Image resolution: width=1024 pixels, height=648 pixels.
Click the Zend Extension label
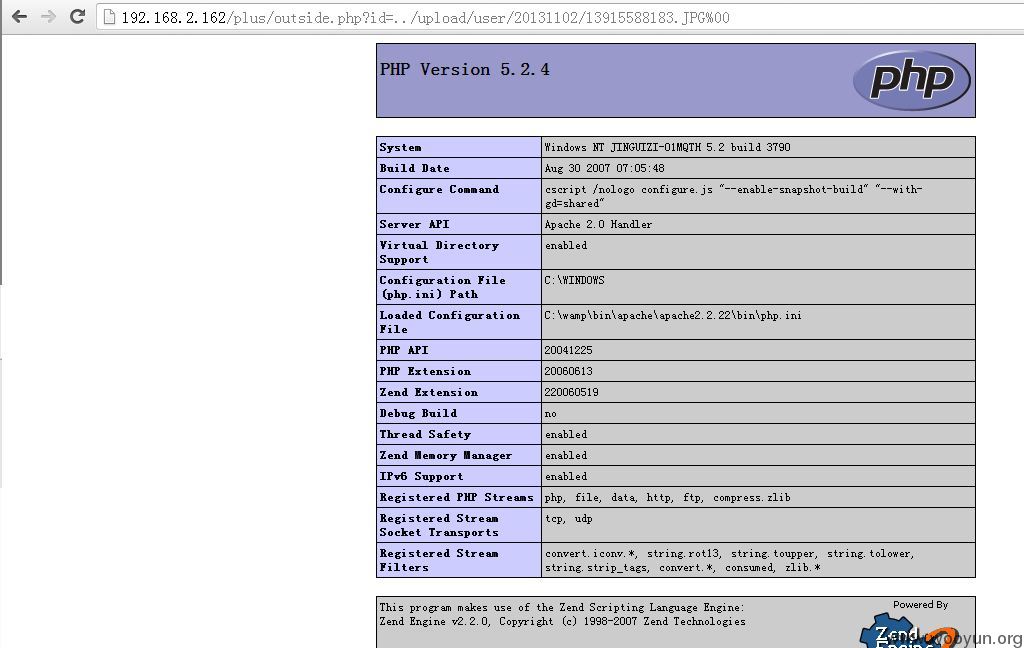coord(428,392)
